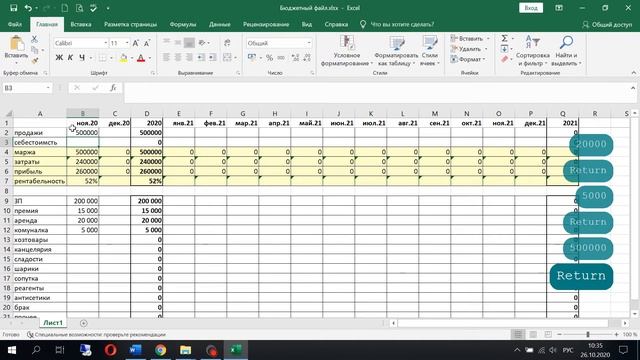Align cell text to the right
640x360 pixels.
coord(189,58)
